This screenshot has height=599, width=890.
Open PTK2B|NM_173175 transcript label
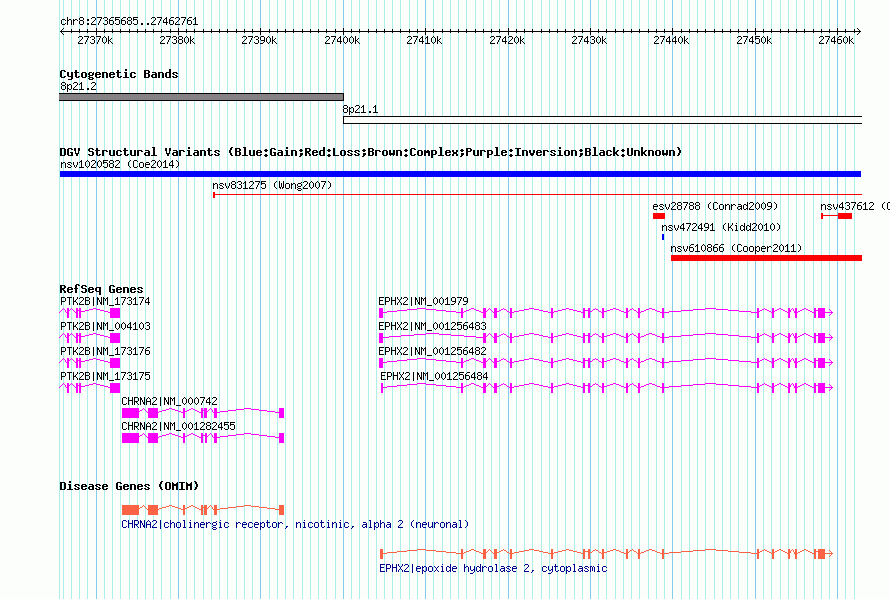click(x=105, y=376)
